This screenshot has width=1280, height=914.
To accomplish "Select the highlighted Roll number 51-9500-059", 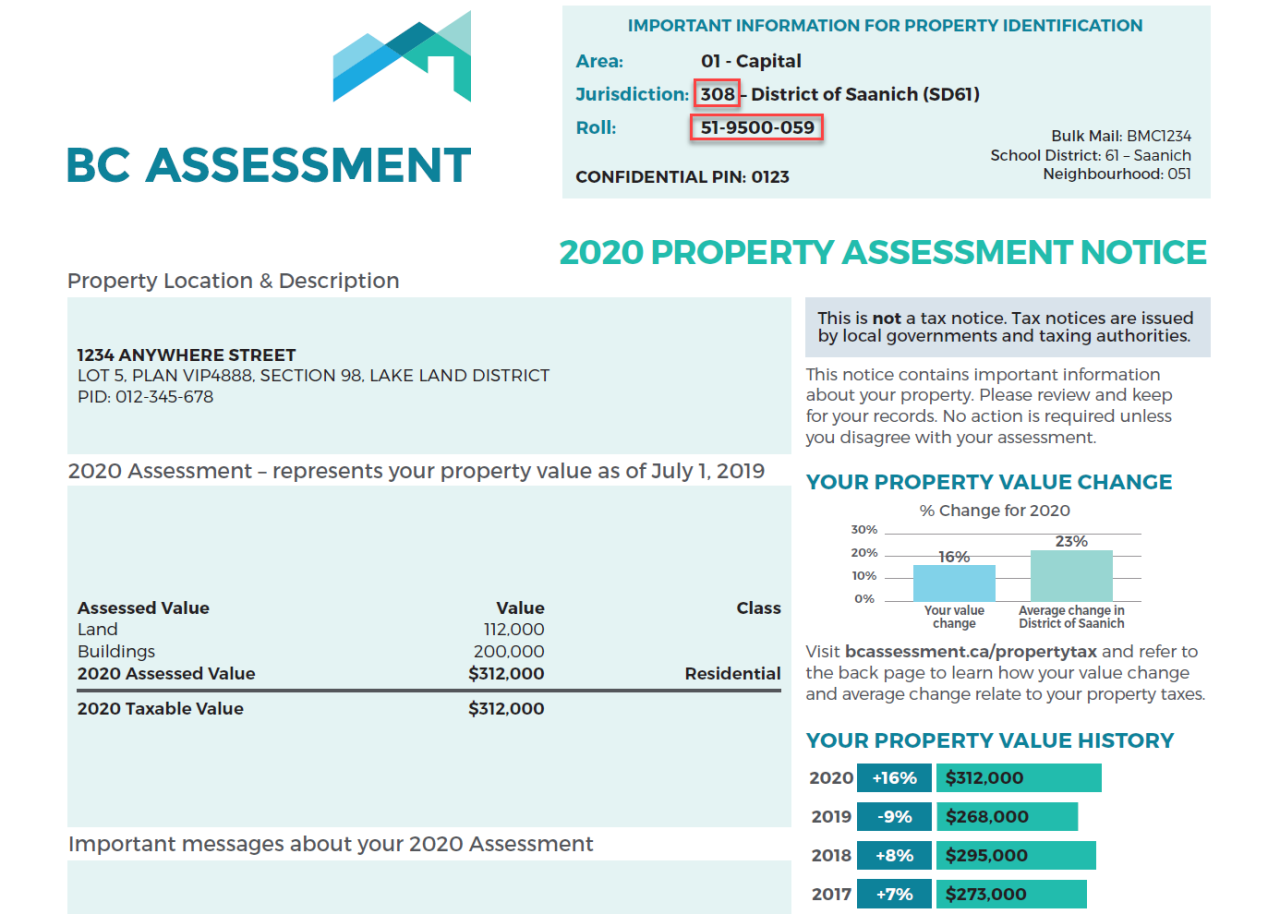I will (756, 128).
